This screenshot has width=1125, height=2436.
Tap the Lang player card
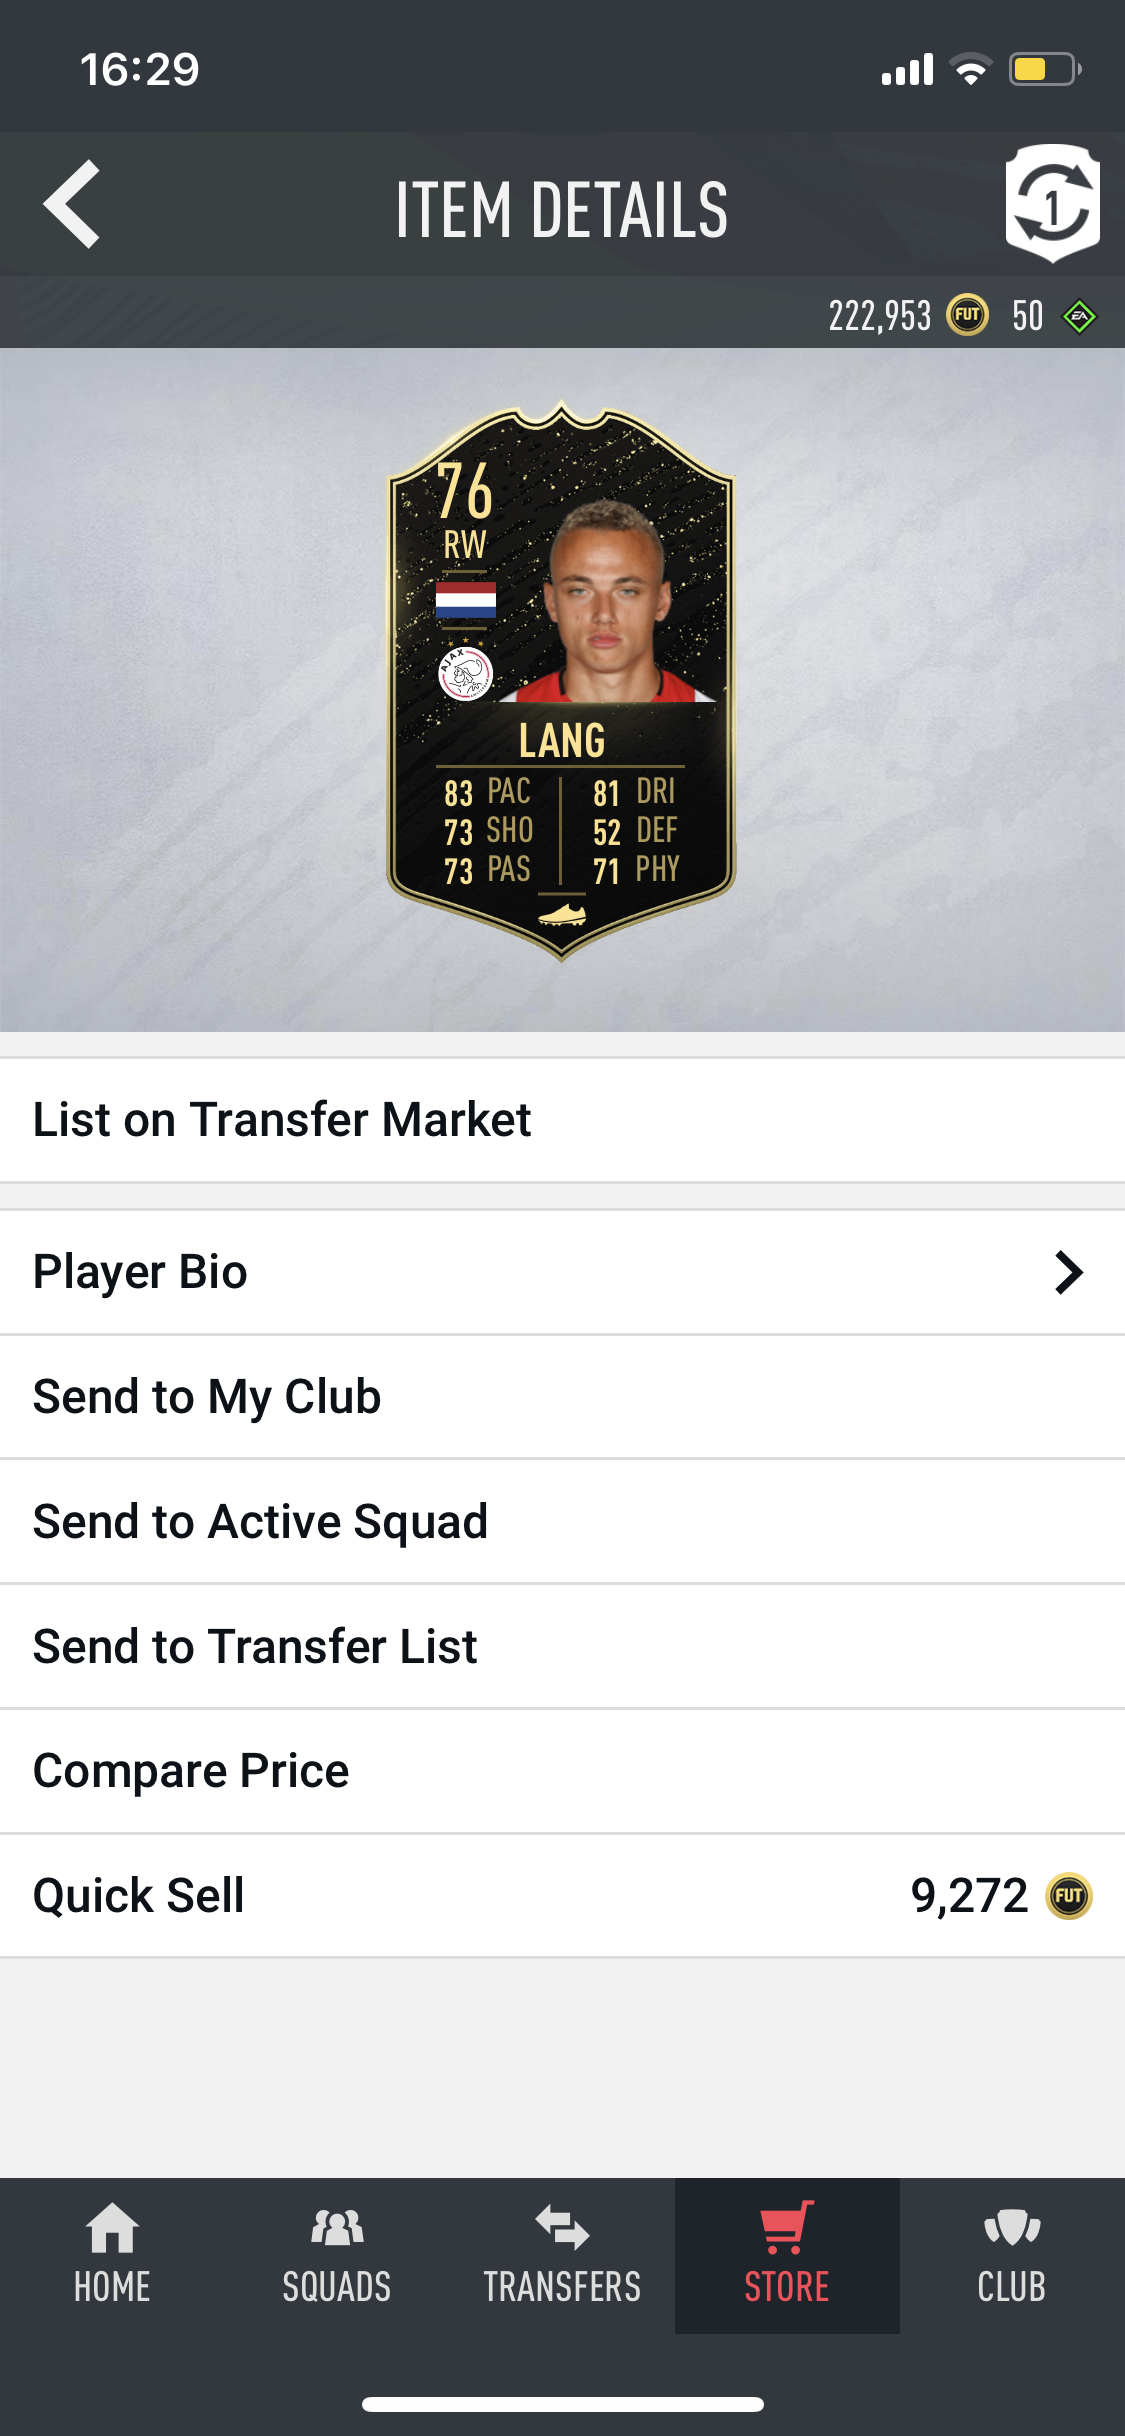[562, 682]
